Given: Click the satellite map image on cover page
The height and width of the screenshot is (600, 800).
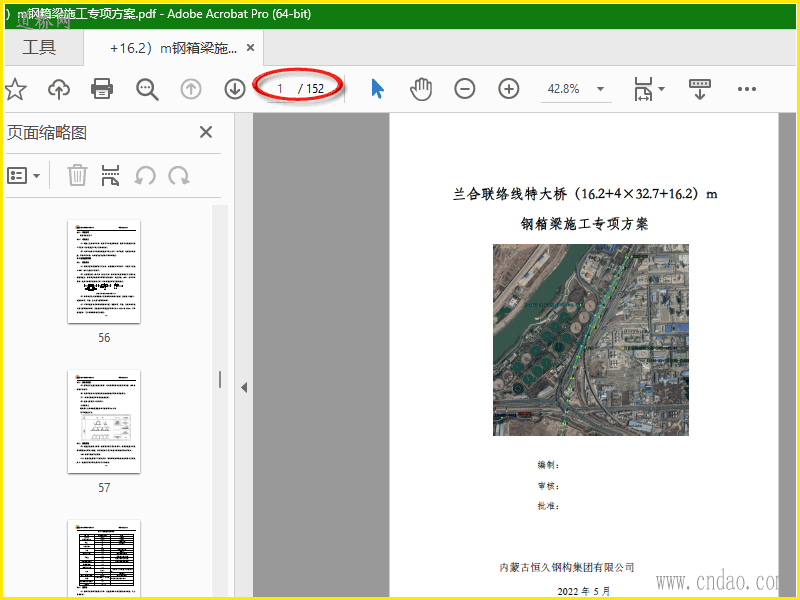Looking at the screenshot, I should click(591, 340).
